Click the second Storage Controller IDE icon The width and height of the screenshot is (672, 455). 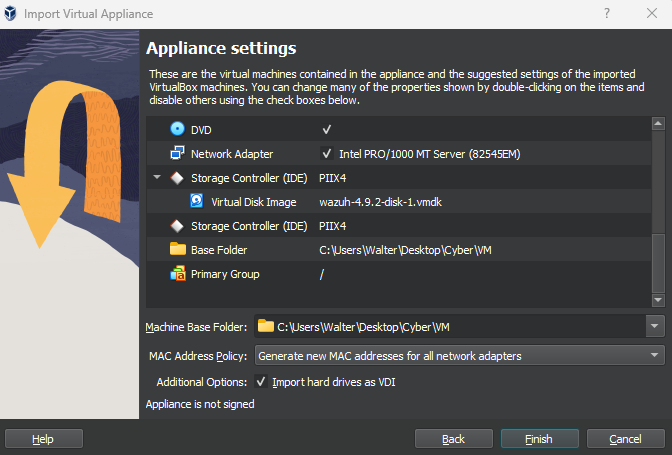178,226
